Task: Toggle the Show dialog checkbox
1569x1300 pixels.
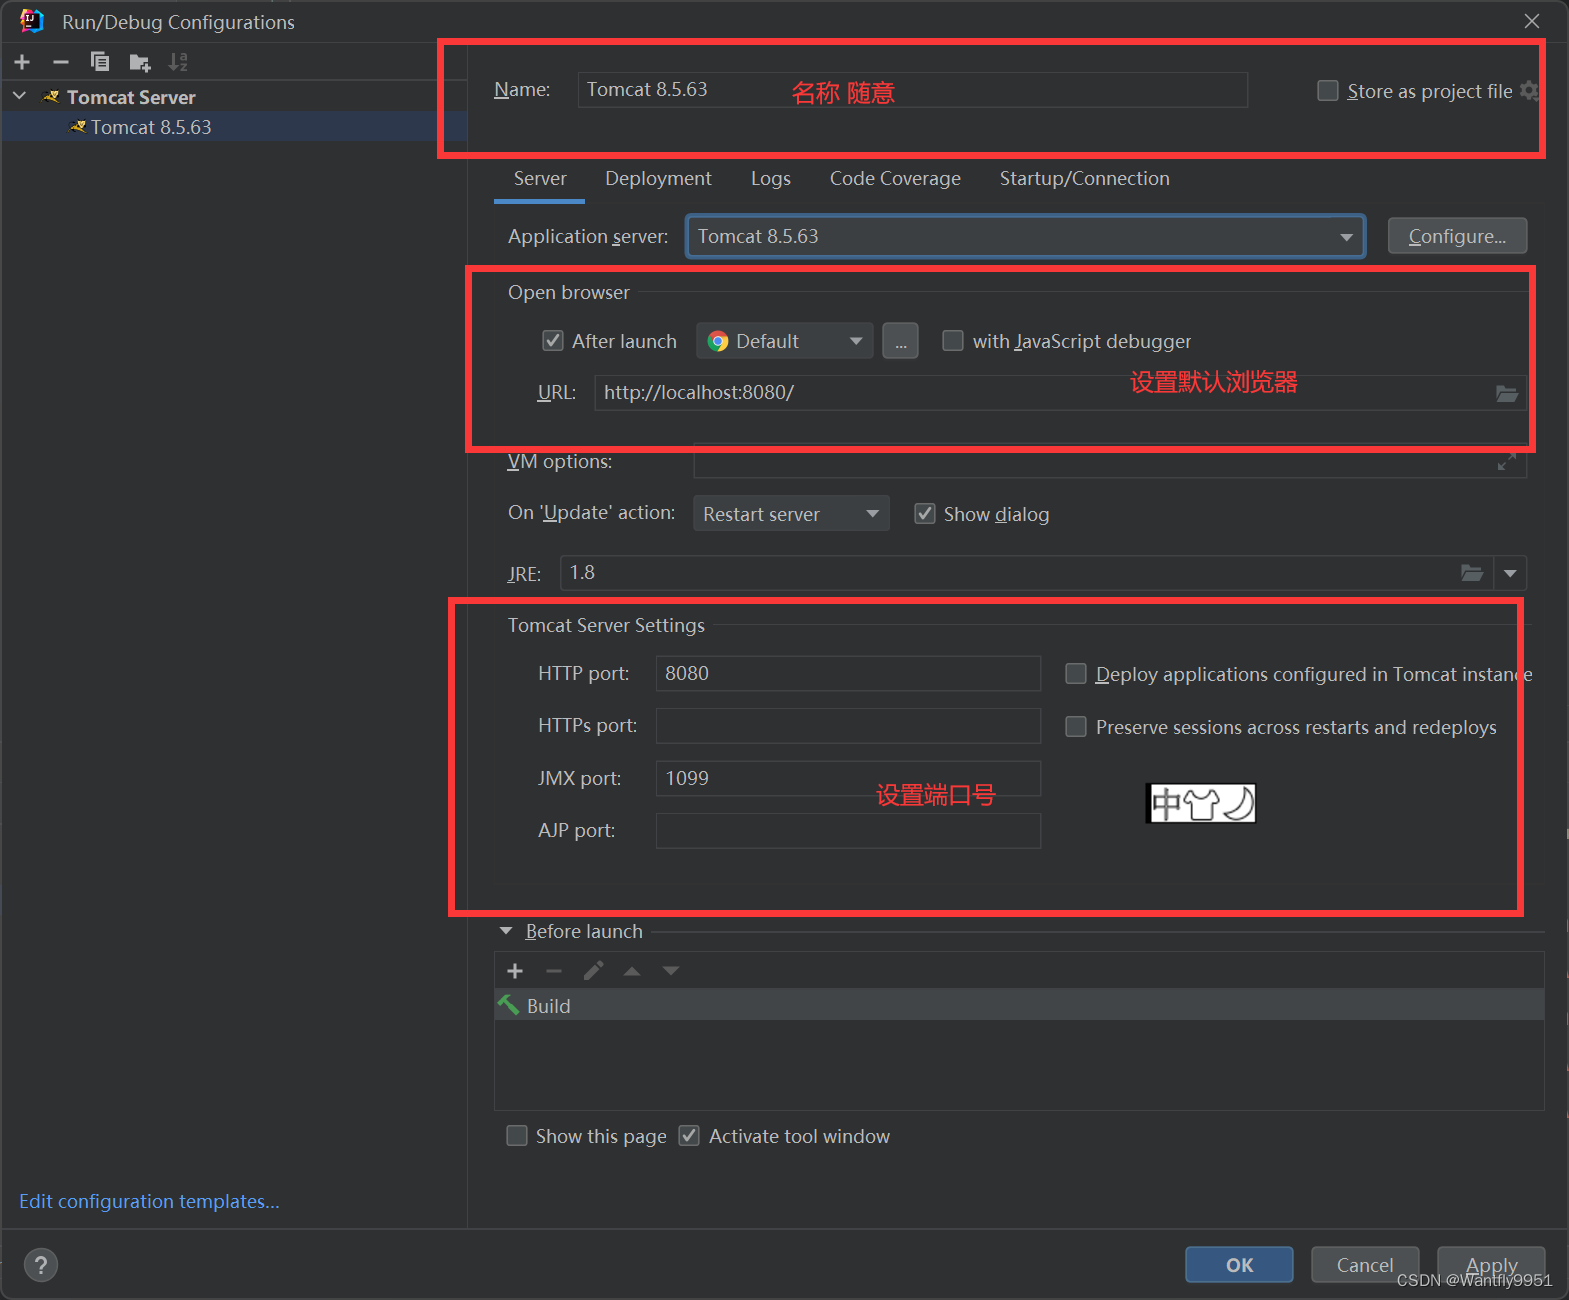Action: tap(925, 514)
